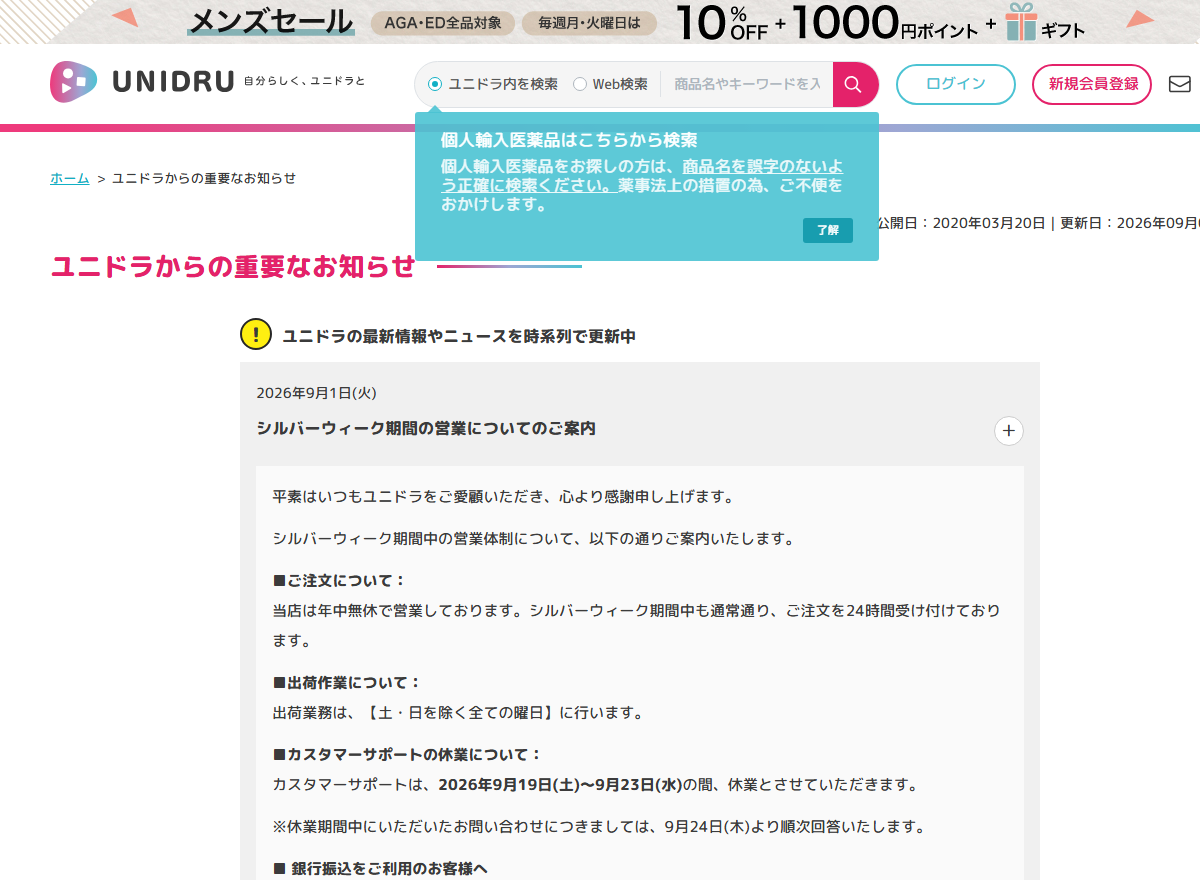Click the 自分らしく、ユニドラと tagline
The width and height of the screenshot is (1200, 880).
coord(305,81)
